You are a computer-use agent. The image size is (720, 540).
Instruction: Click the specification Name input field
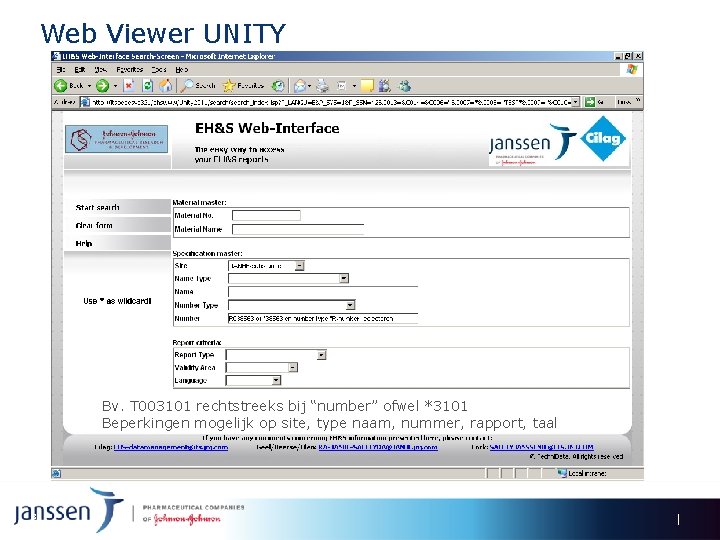coord(323,292)
